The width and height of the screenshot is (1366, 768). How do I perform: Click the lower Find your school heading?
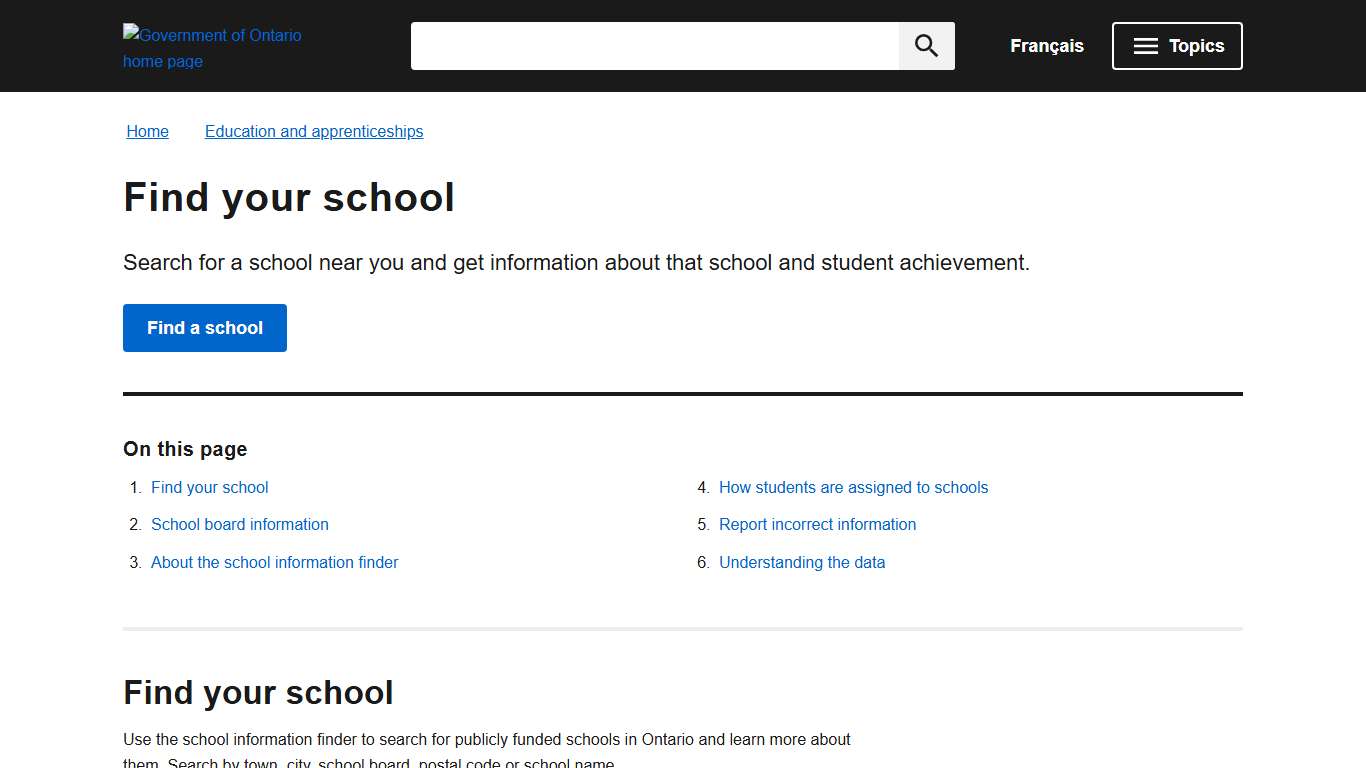point(258,692)
